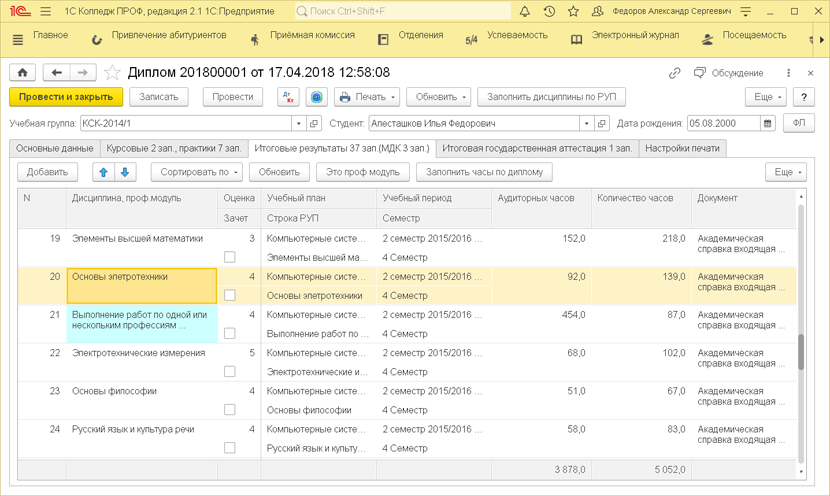Open history clock icon in title bar
830x496 pixels.
(x=549, y=12)
